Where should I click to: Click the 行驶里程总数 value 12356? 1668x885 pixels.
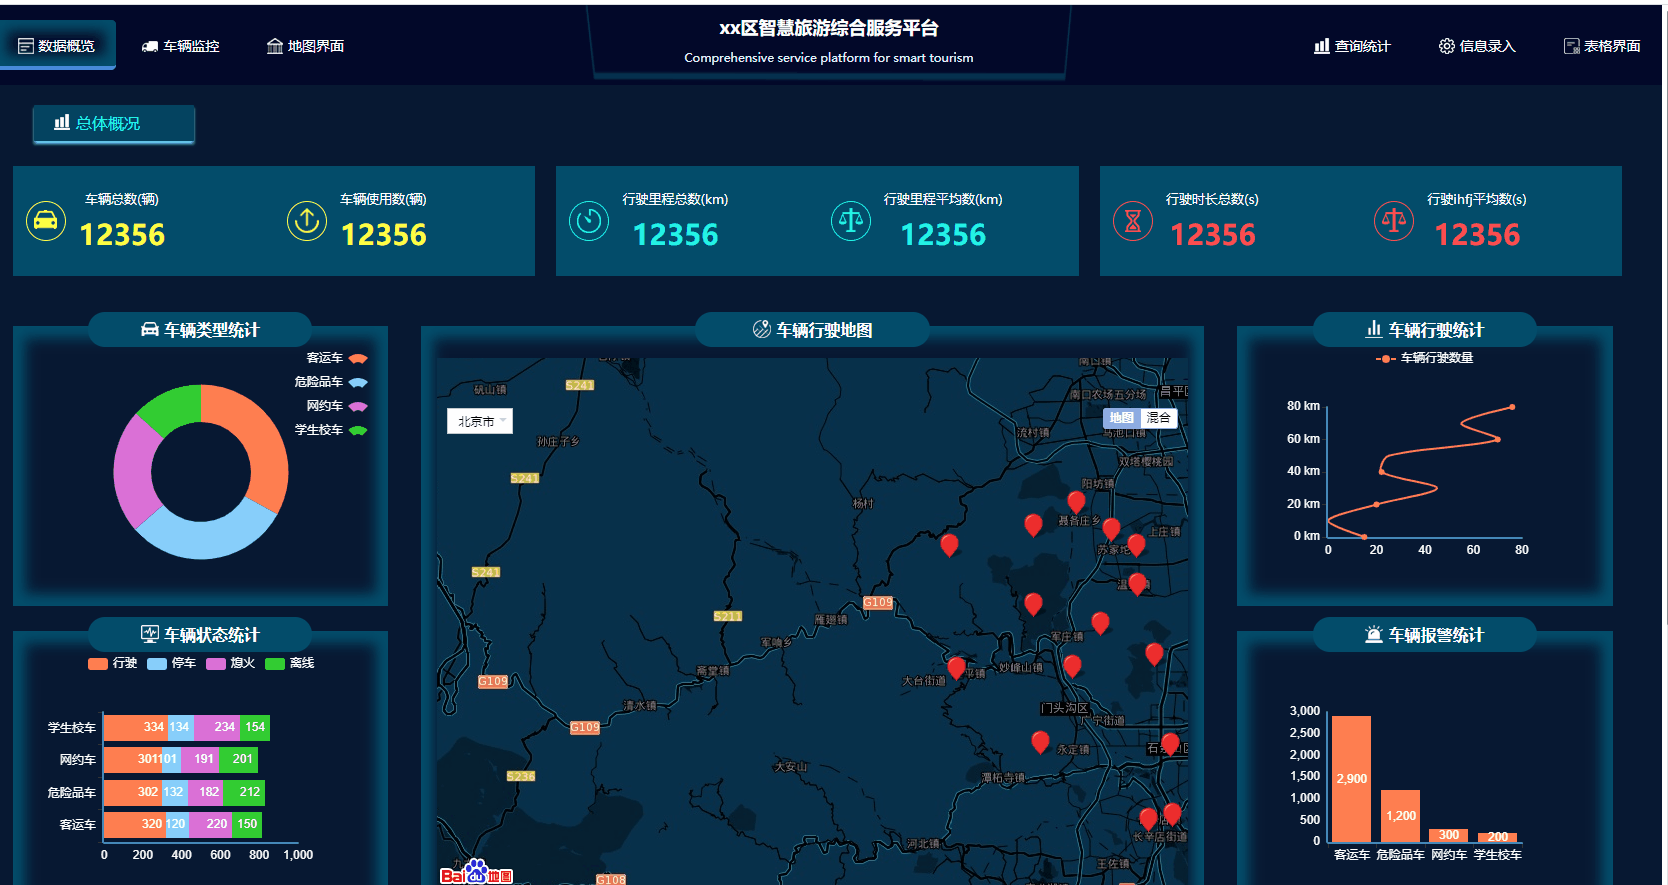pos(676,234)
